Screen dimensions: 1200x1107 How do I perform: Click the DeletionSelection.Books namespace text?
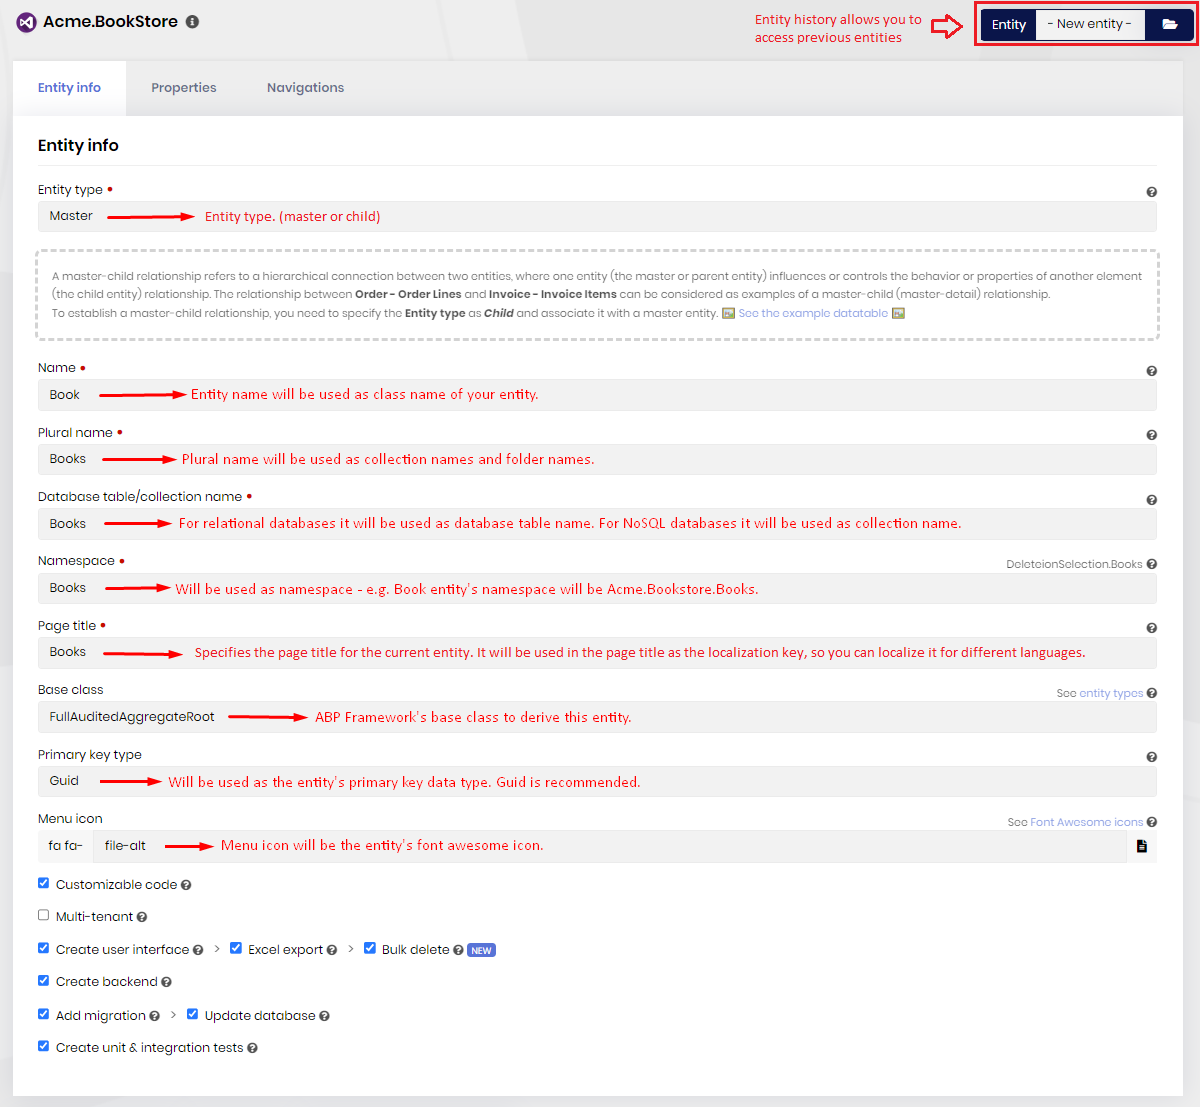1074,564
